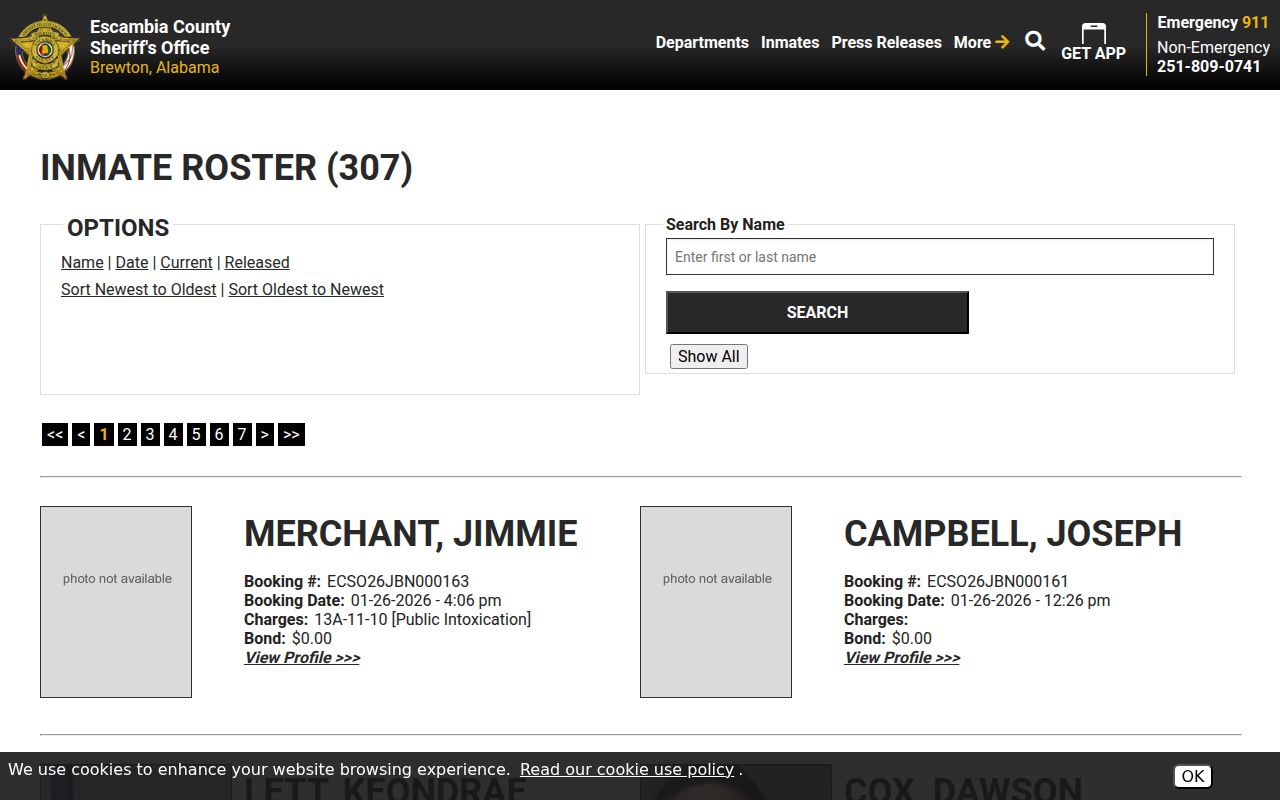The image size is (1280, 800).
Task: Go to first page with << button
Action: click(55, 434)
